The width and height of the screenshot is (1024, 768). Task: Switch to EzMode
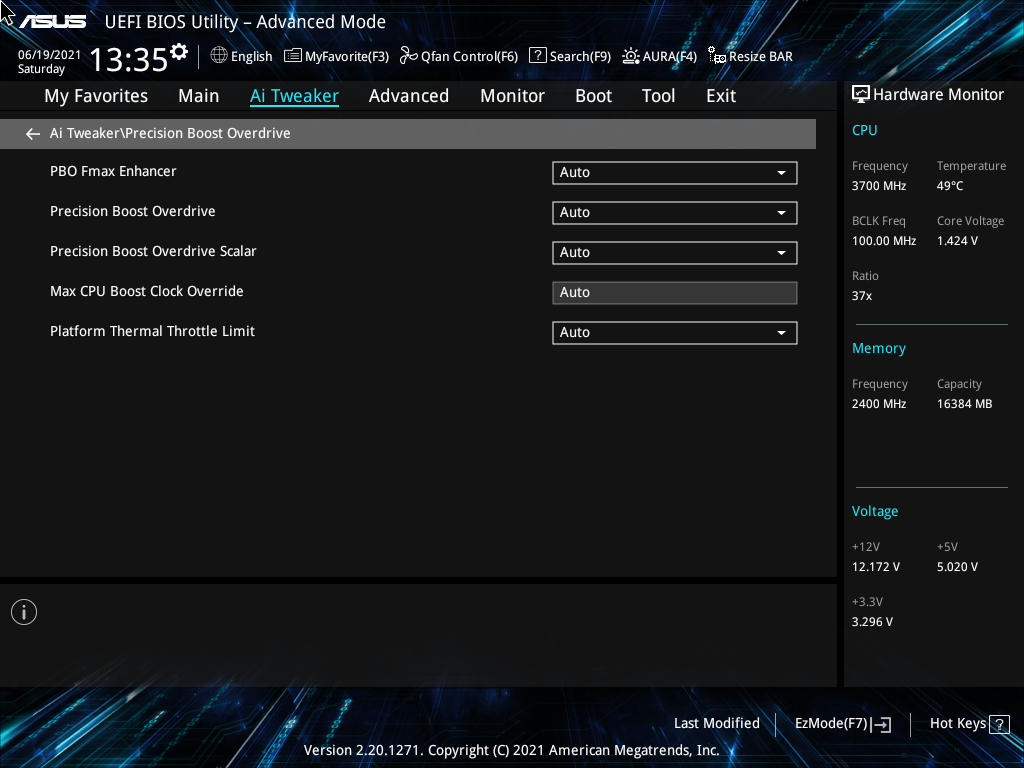(x=842, y=723)
